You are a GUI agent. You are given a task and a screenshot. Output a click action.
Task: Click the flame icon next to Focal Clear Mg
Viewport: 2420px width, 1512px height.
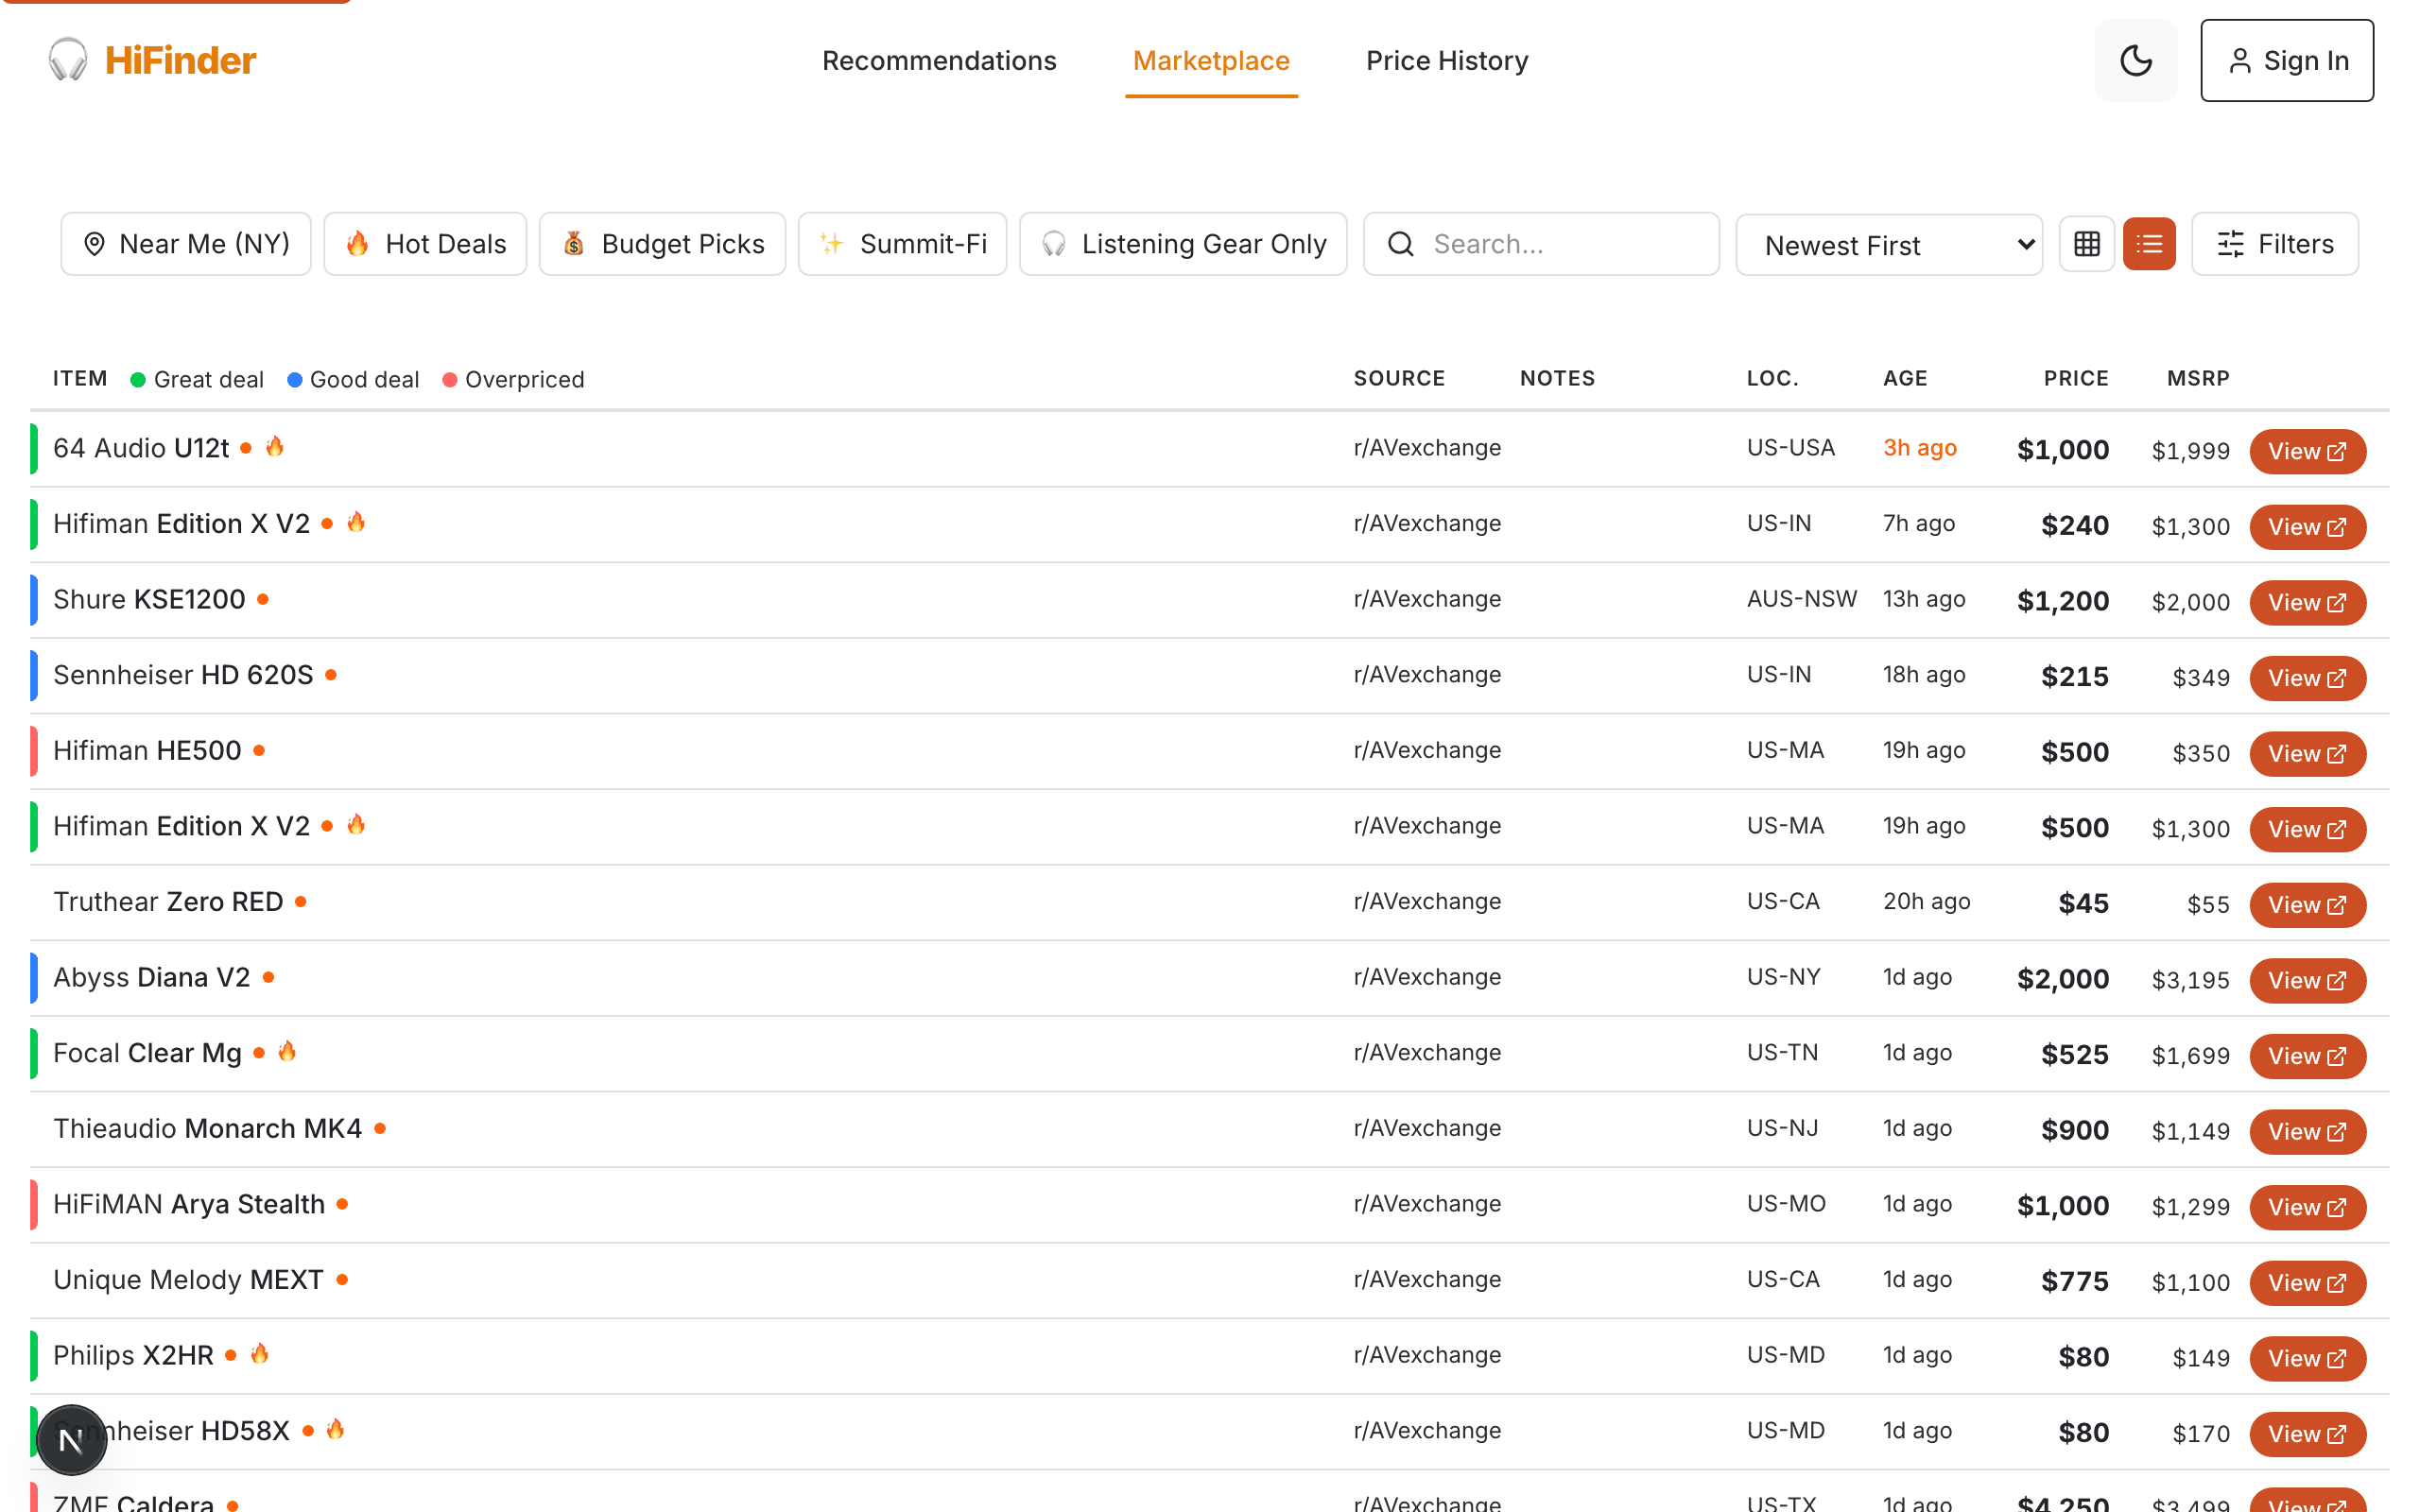(x=288, y=1051)
